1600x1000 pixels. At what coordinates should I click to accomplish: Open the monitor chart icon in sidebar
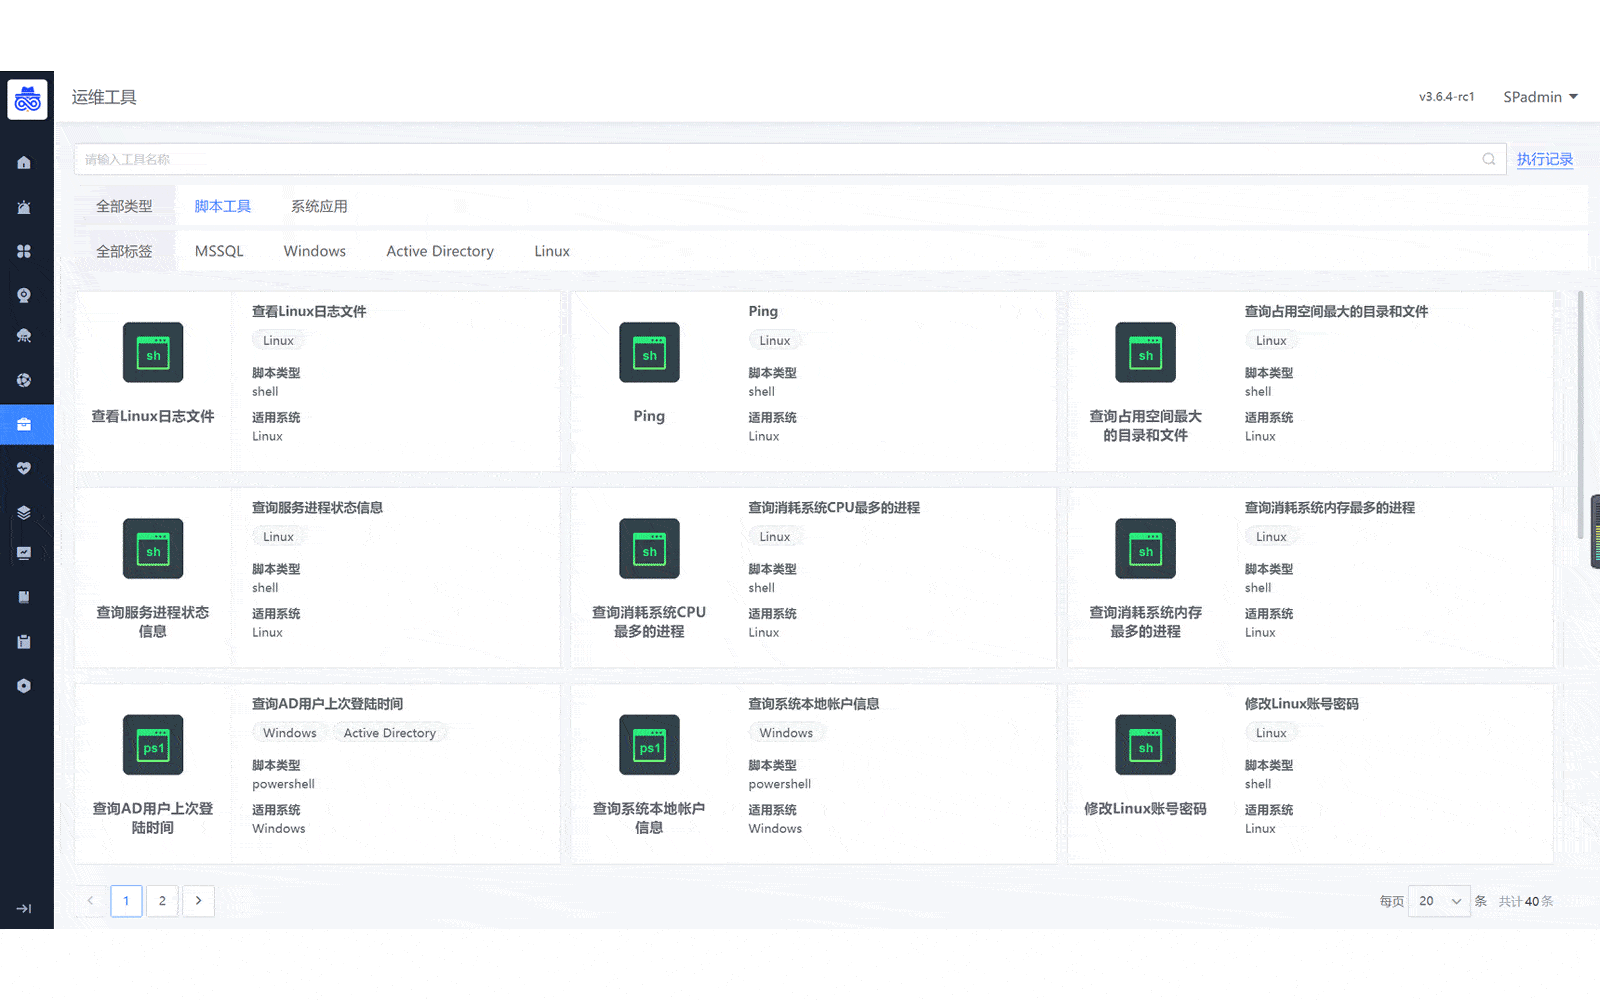pos(24,553)
